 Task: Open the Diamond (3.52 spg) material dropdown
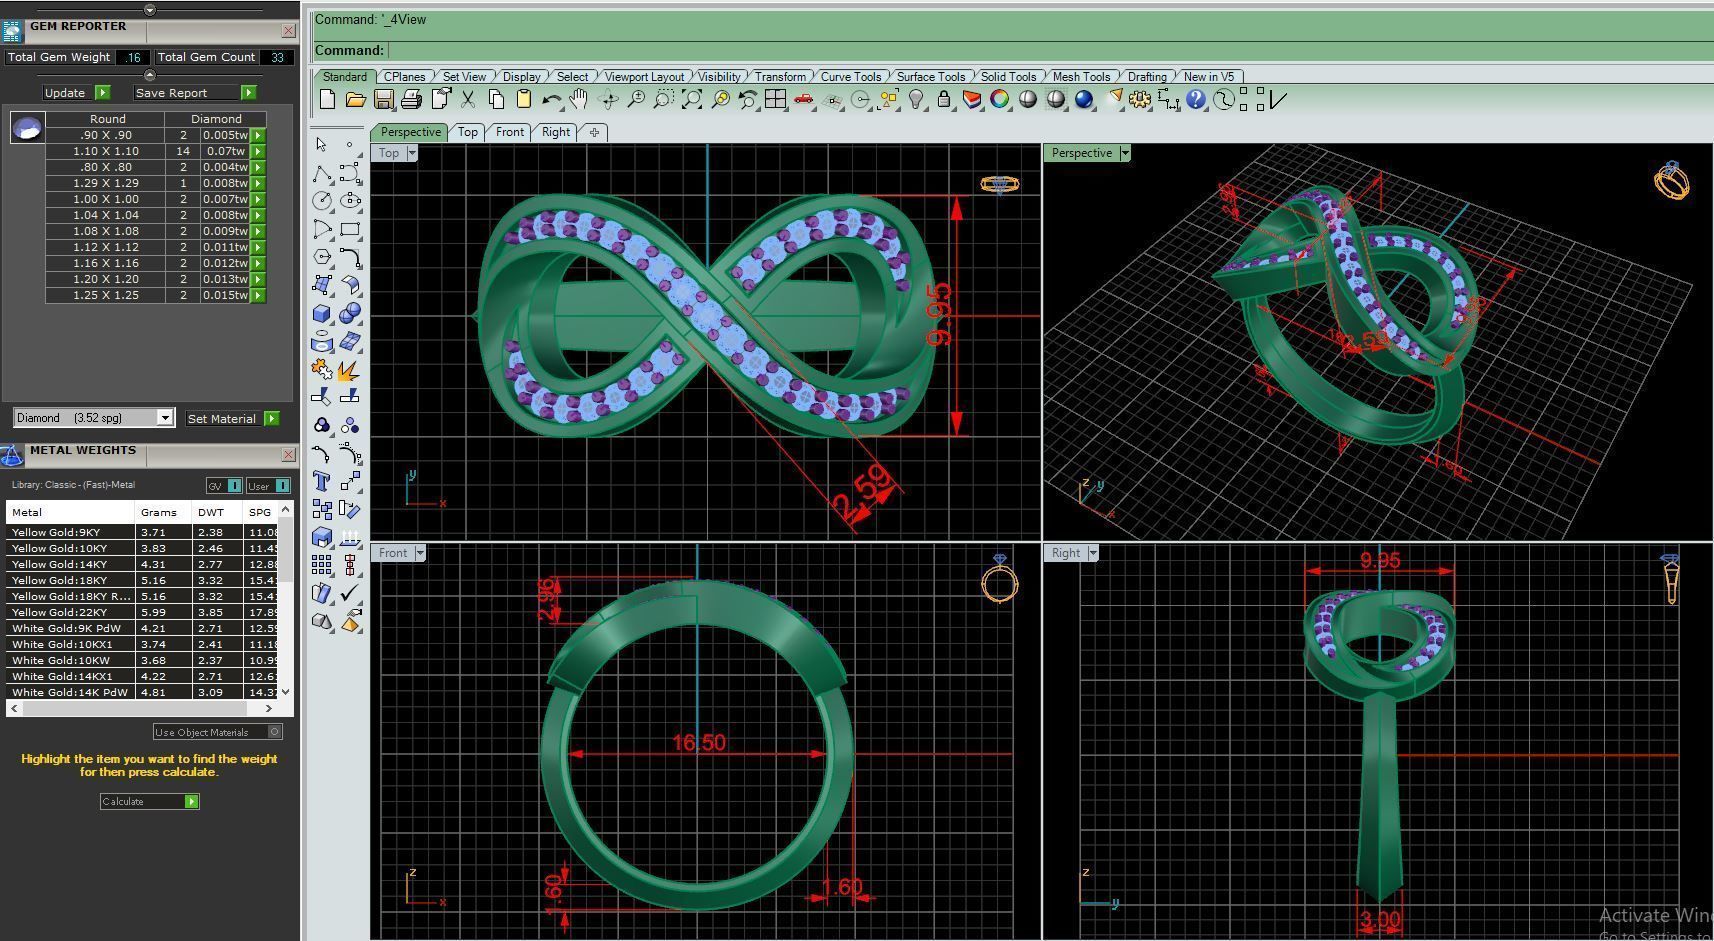point(165,418)
